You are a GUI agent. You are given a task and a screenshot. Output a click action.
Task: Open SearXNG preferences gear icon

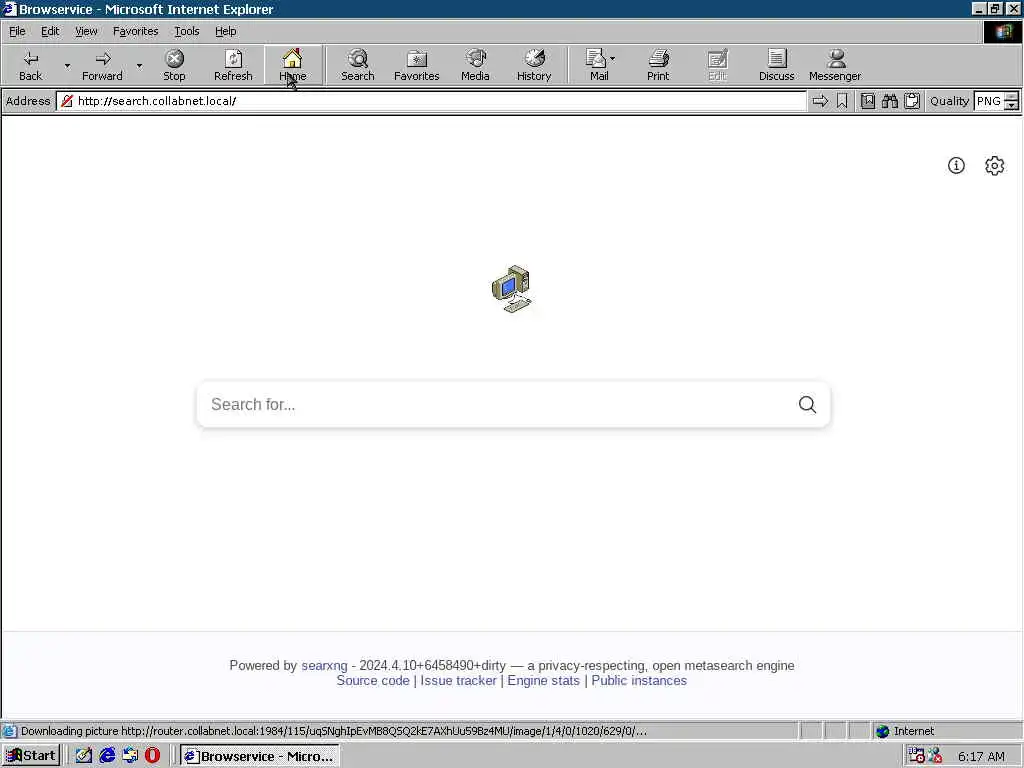pyautogui.click(x=994, y=166)
